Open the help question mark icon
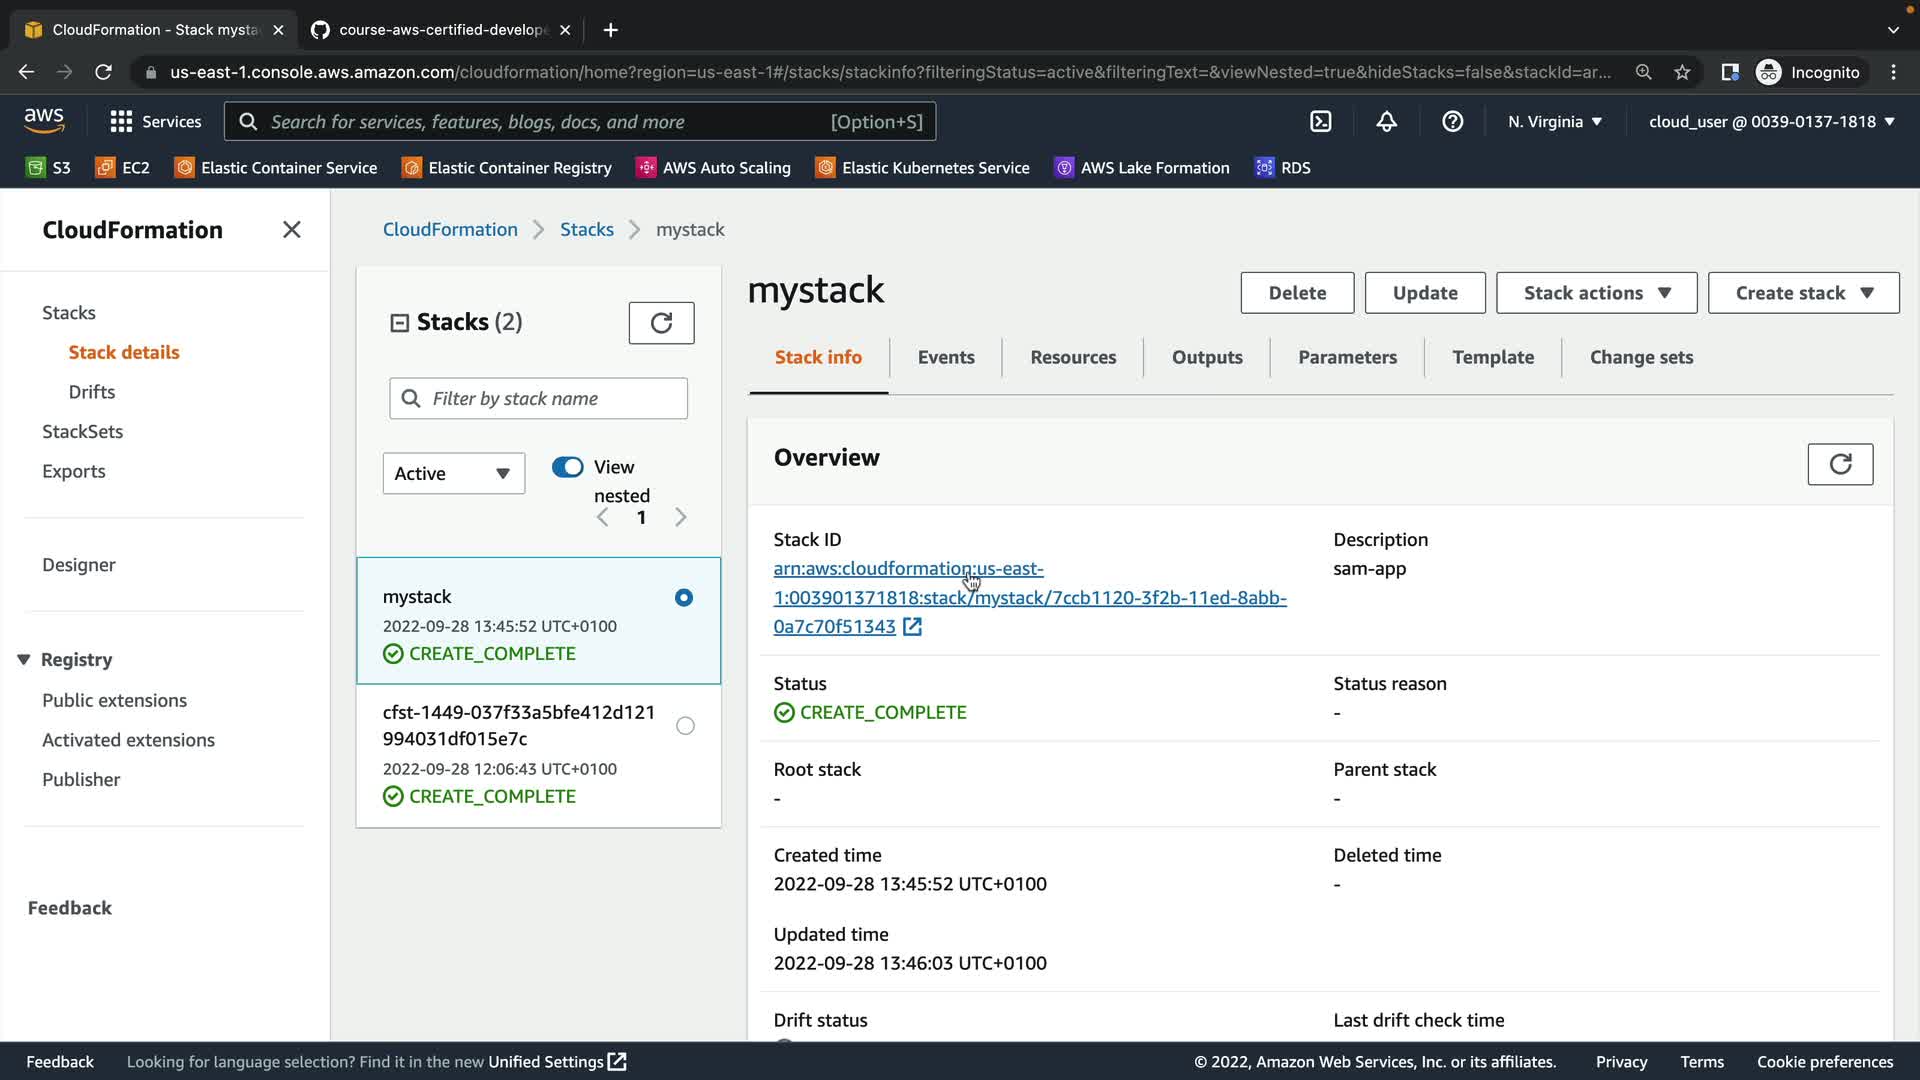The width and height of the screenshot is (1920, 1080). (1452, 122)
